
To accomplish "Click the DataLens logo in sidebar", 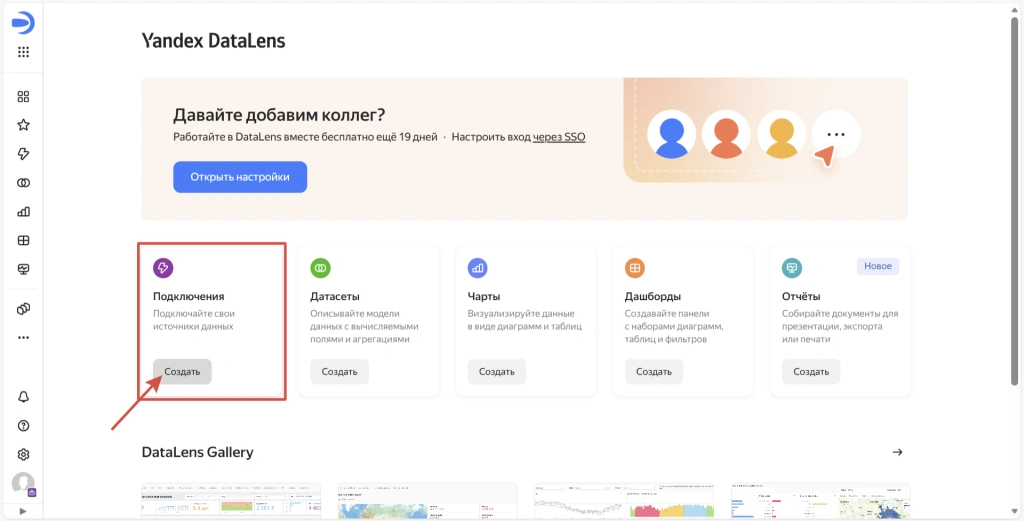I will [23, 24].
